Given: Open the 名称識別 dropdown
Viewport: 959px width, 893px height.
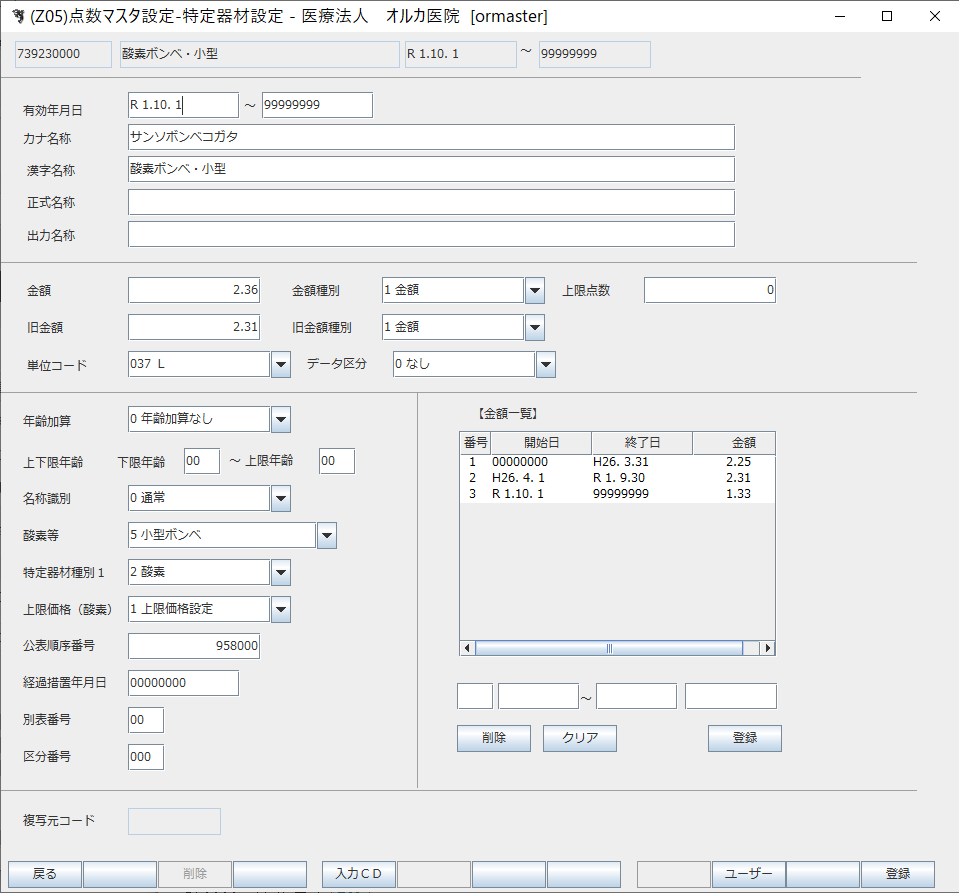Looking at the screenshot, I should [x=281, y=498].
